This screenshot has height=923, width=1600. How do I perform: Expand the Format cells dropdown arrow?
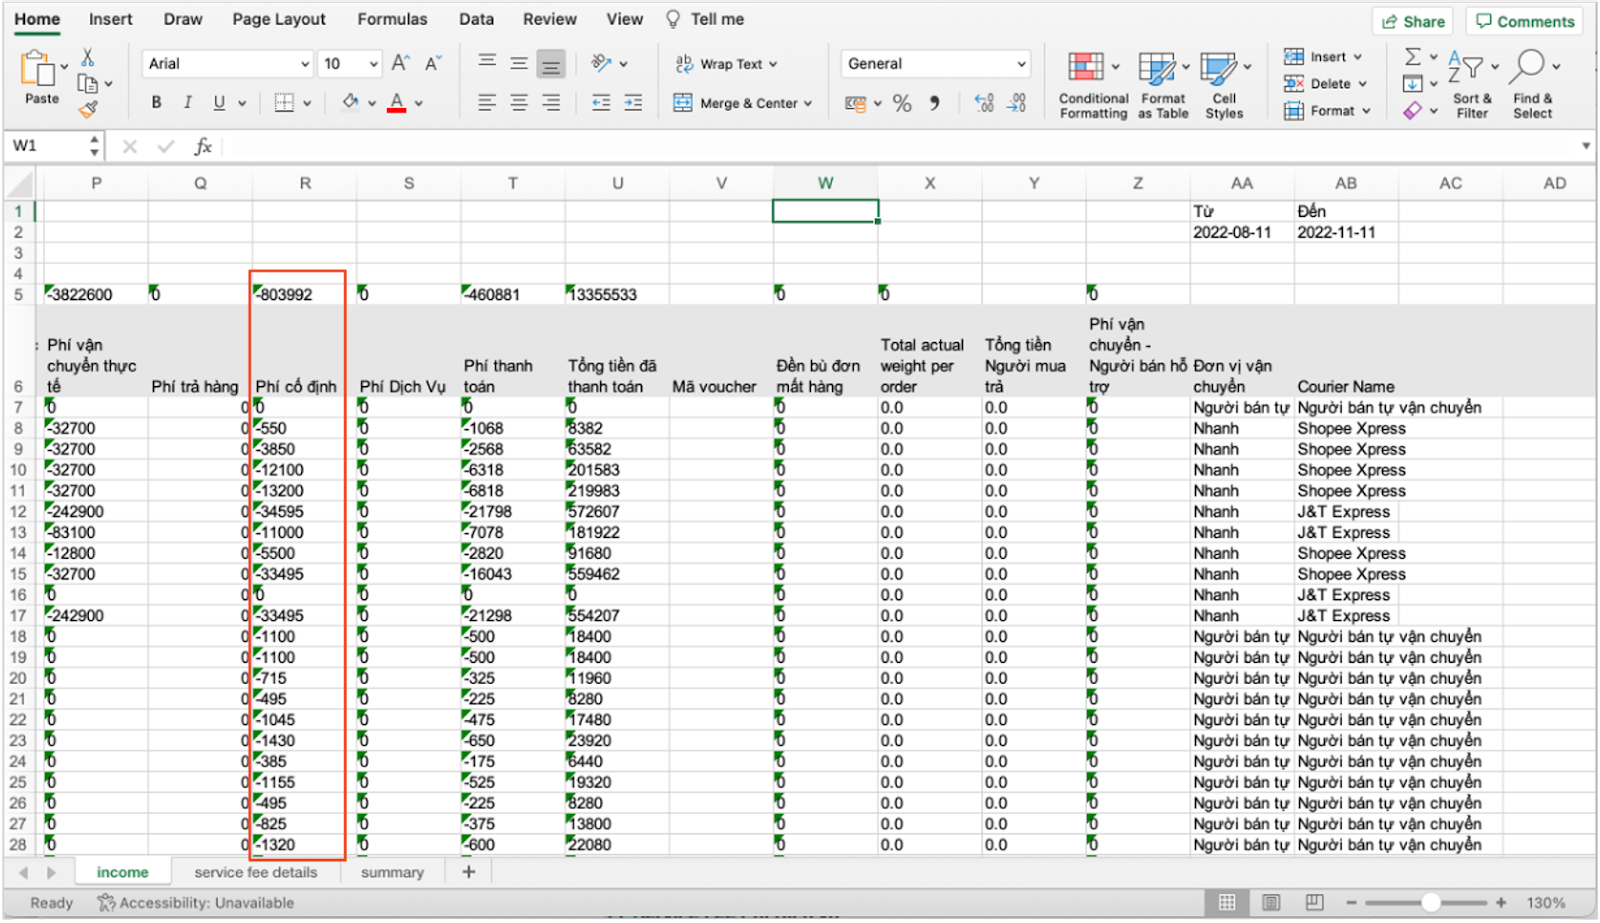pos(1367,111)
